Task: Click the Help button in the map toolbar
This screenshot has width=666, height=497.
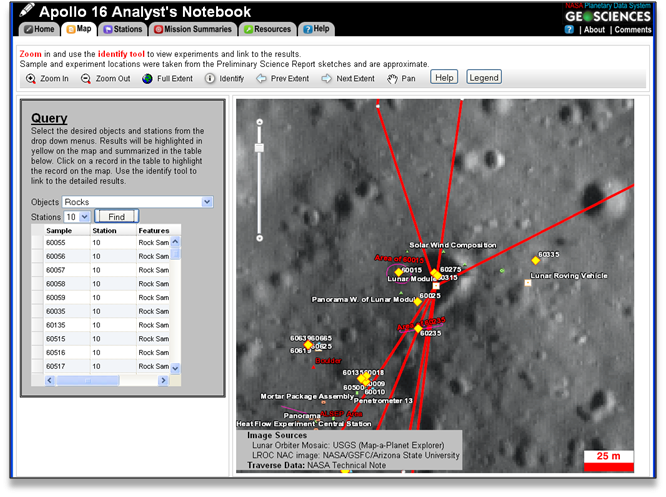Action: [444, 78]
